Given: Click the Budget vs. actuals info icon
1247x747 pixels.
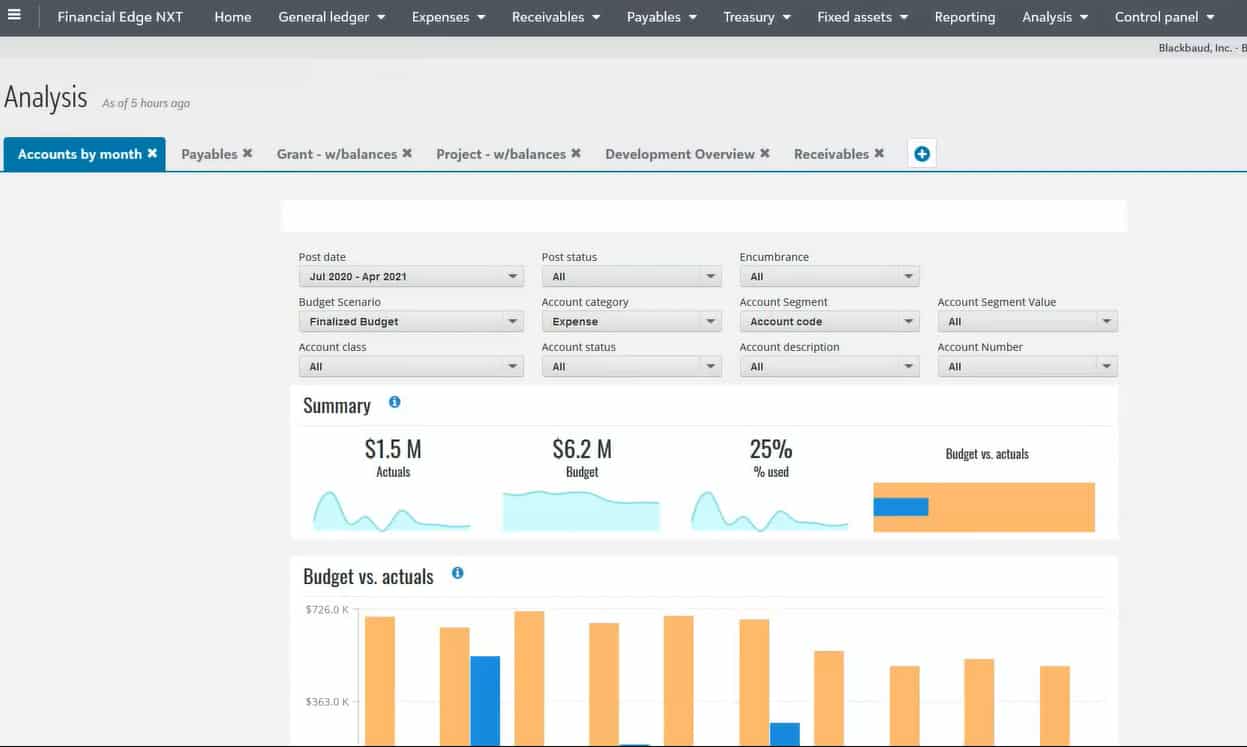Looking at the screenshot, I should (x=457, y=573).
